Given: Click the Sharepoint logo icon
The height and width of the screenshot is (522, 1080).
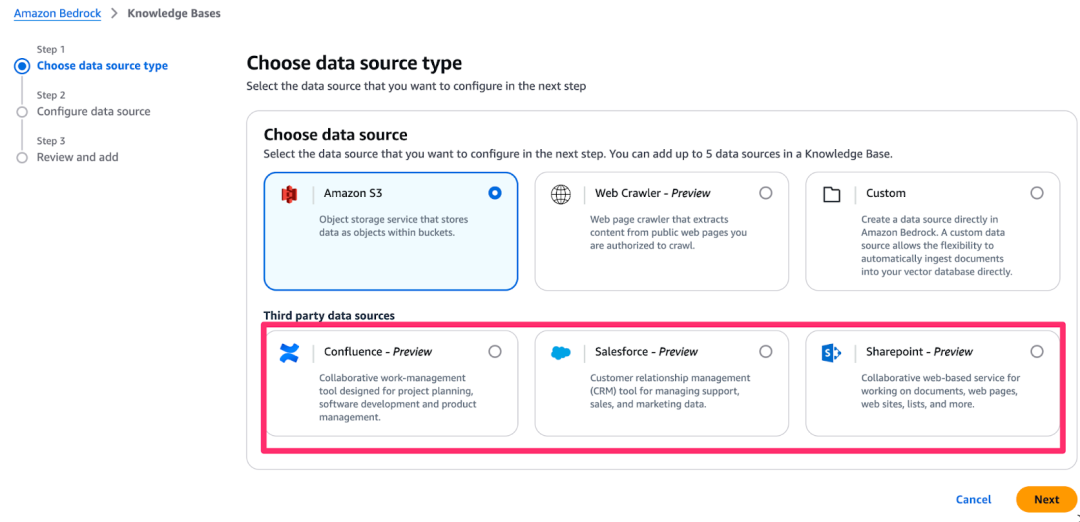Looking at the screenshot, I should click(831, 352).
